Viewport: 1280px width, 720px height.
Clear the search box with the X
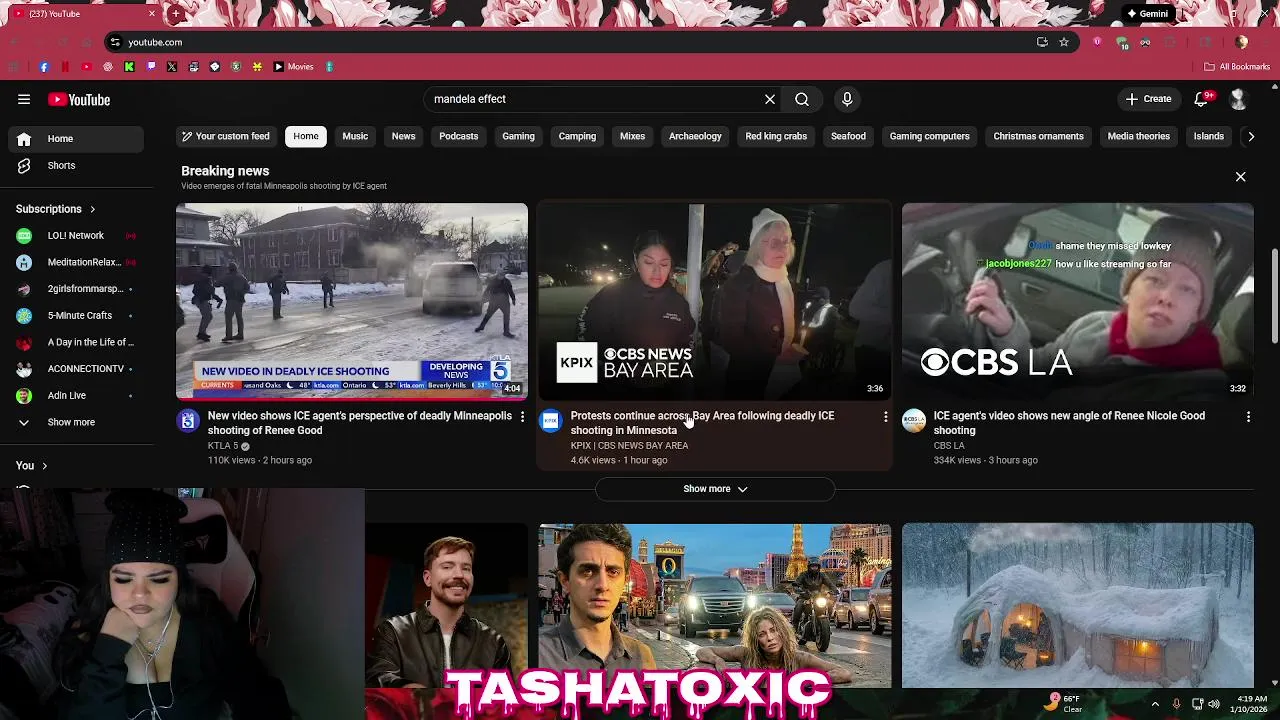pos(770,99)
